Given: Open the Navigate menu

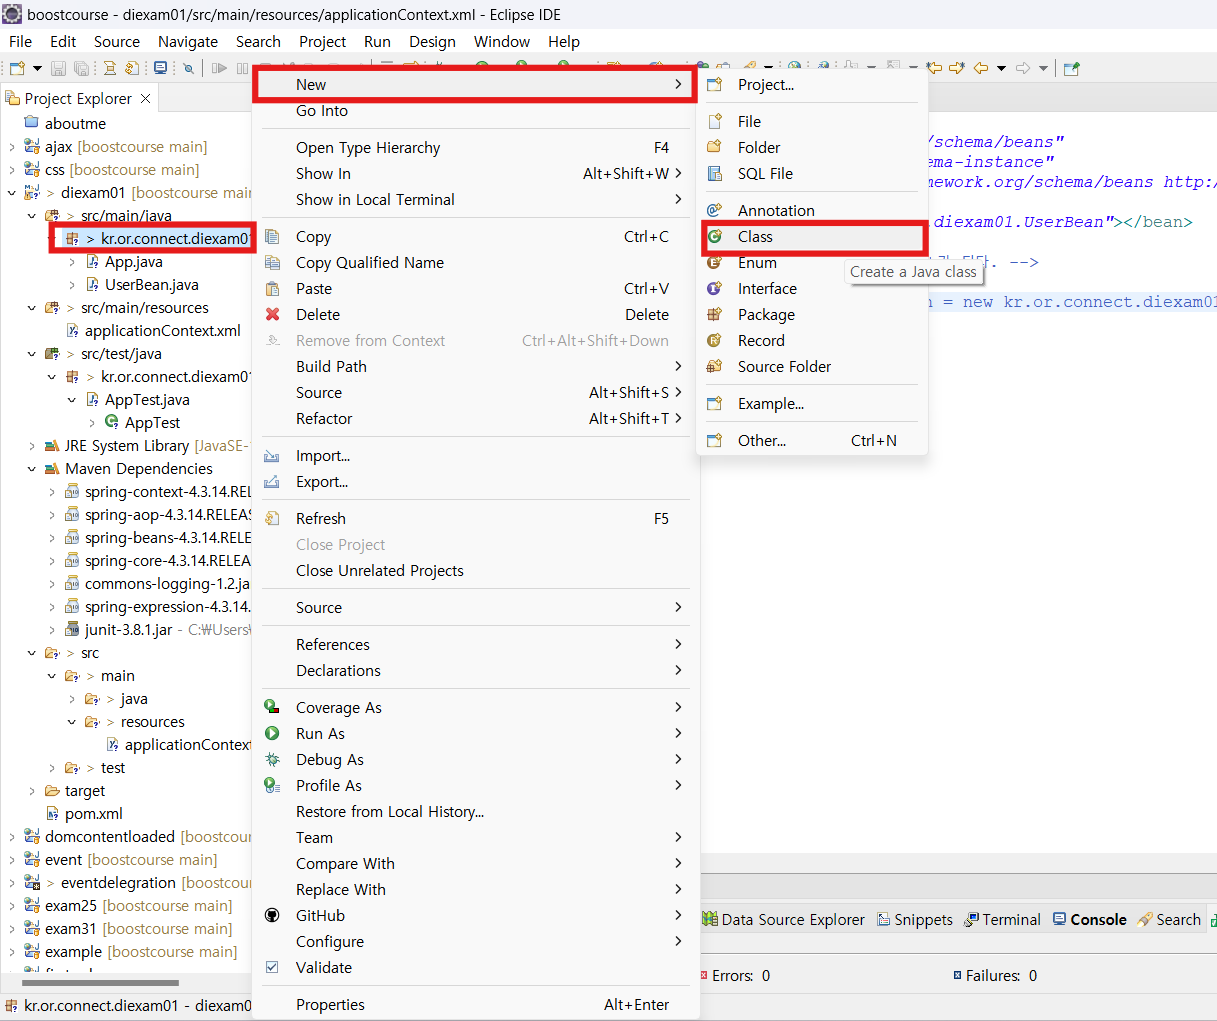Looking at the screenshot, I should pyautogui.click(x=188, y=42).
